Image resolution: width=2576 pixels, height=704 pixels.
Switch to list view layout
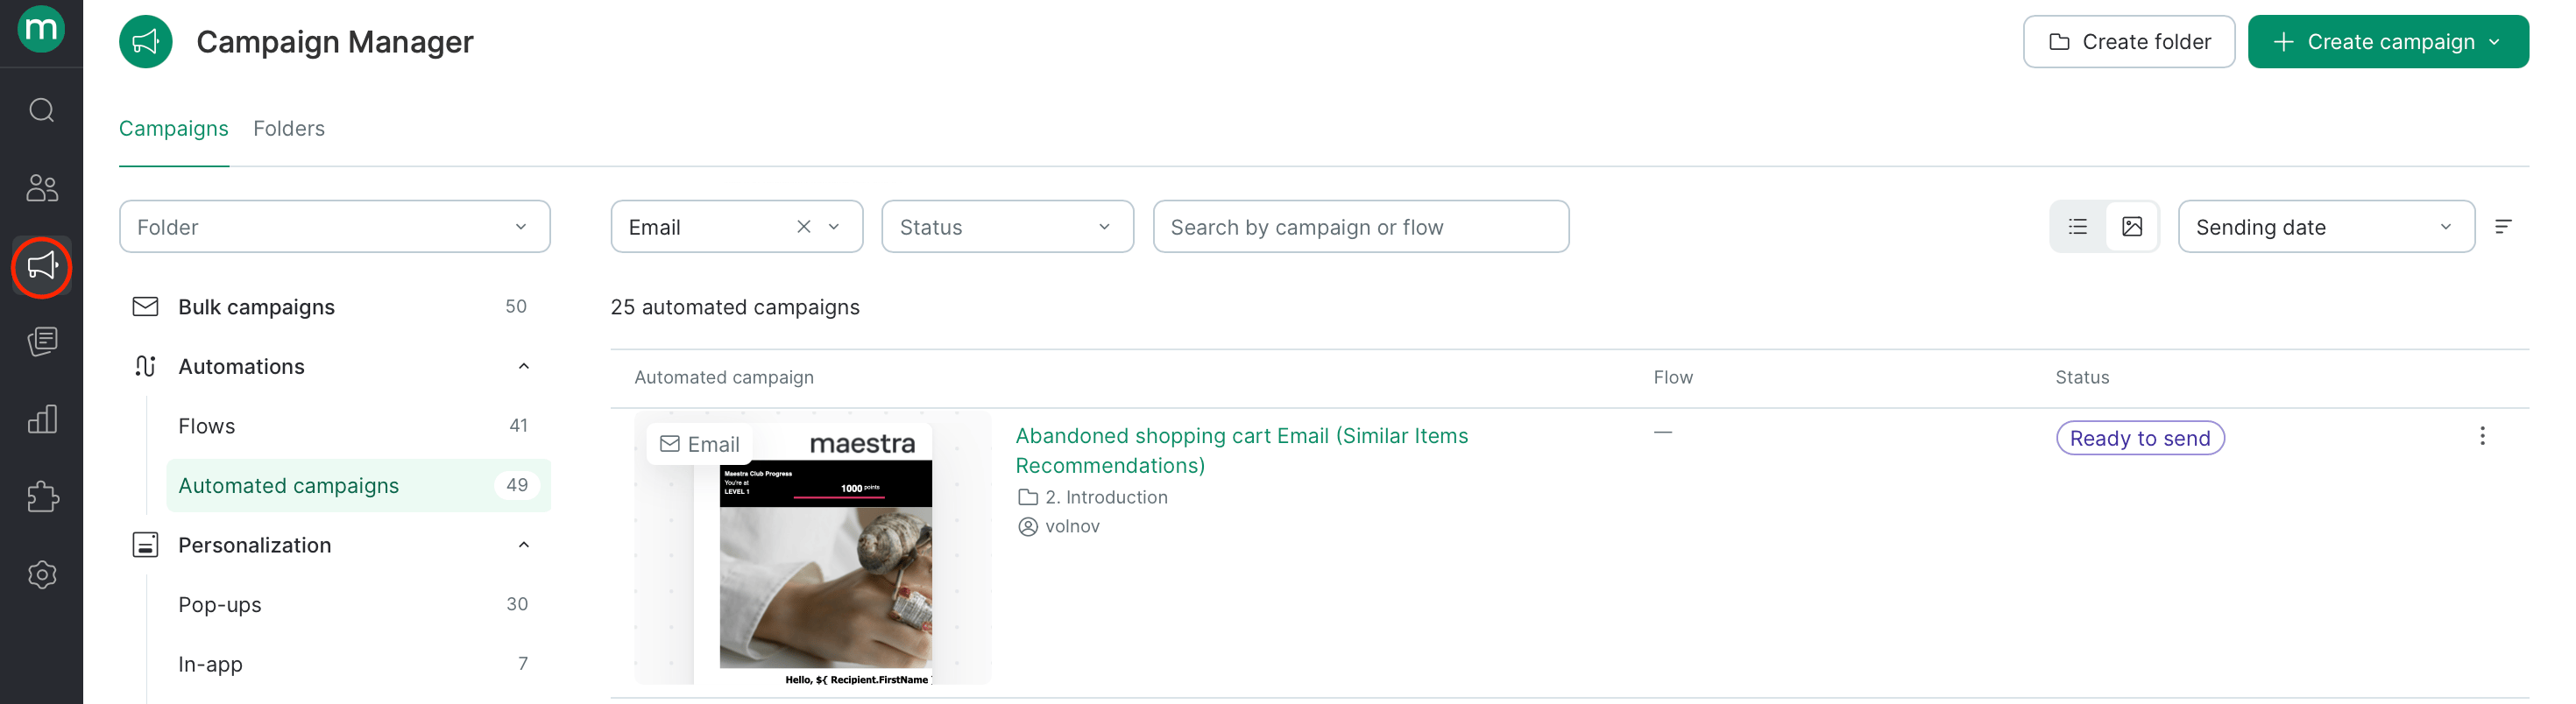click(2077, 227)
